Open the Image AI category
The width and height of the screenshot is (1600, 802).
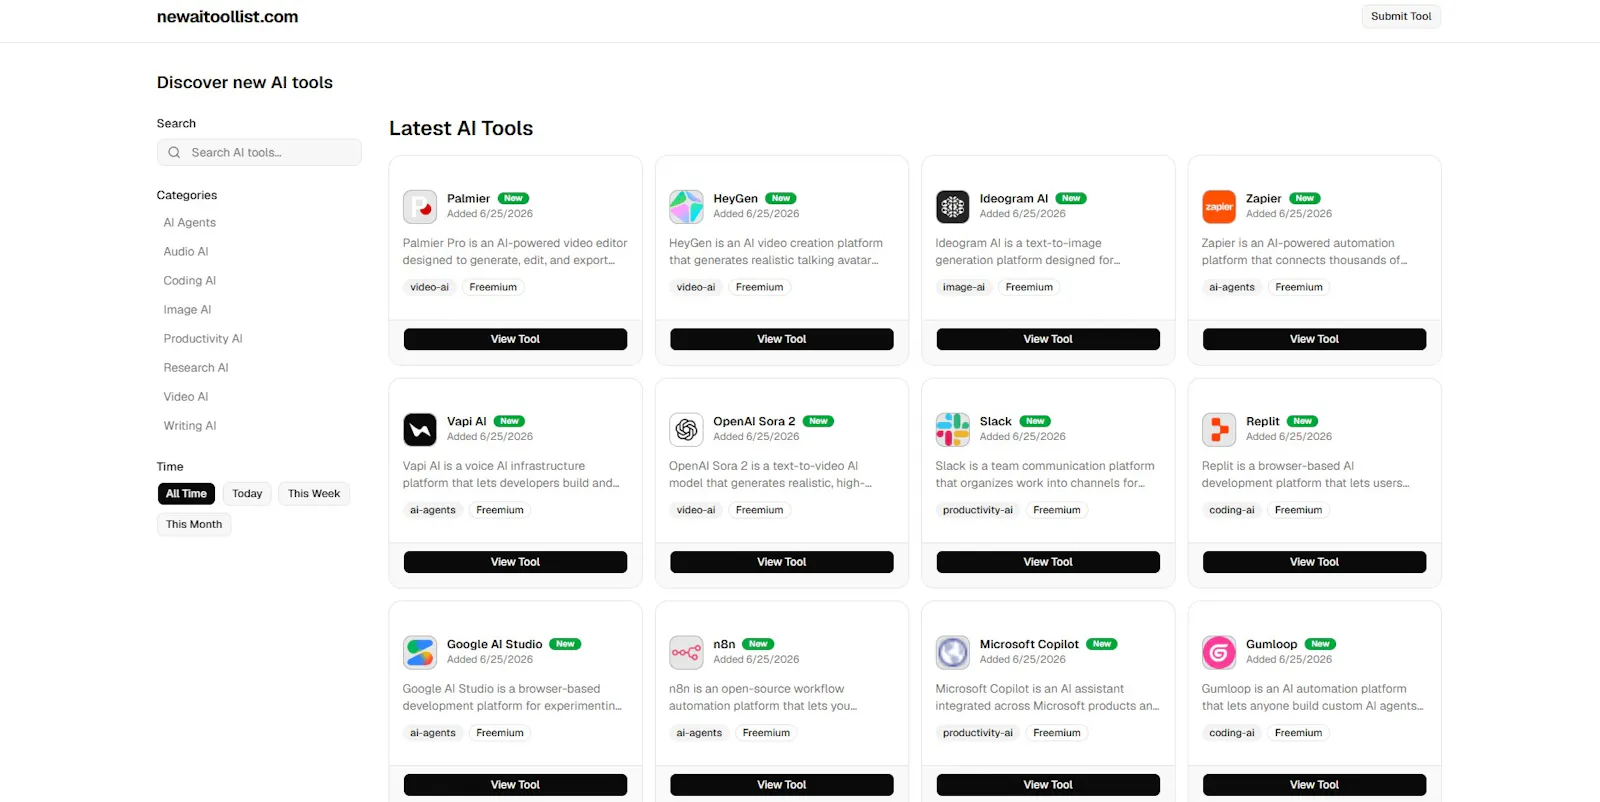[187, 310]
